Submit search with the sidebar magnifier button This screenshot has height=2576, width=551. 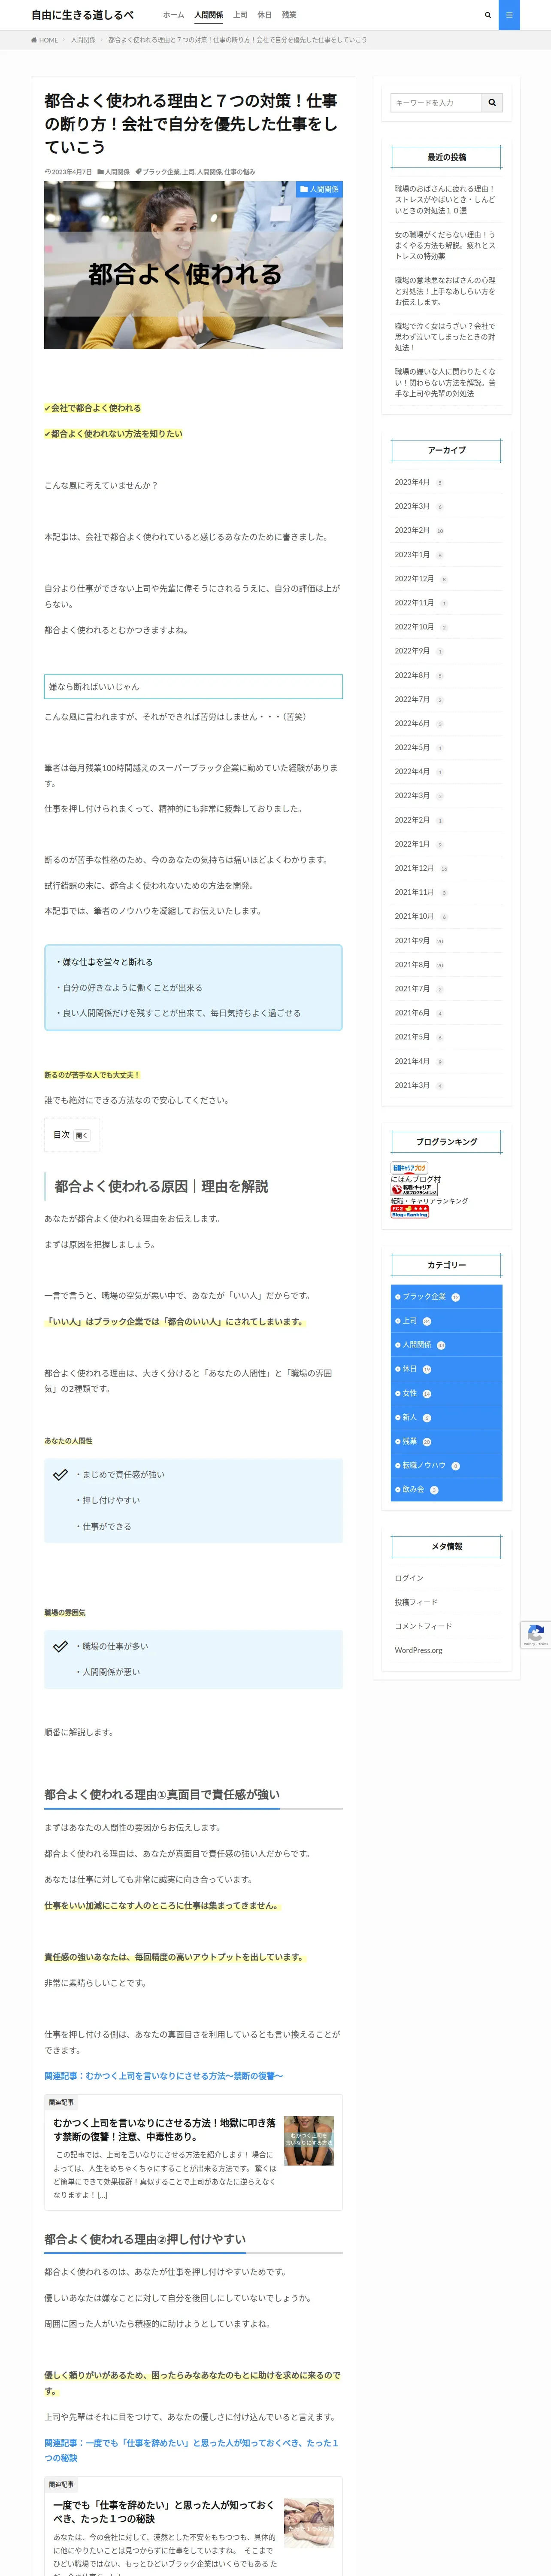click(x=492, y=103)
